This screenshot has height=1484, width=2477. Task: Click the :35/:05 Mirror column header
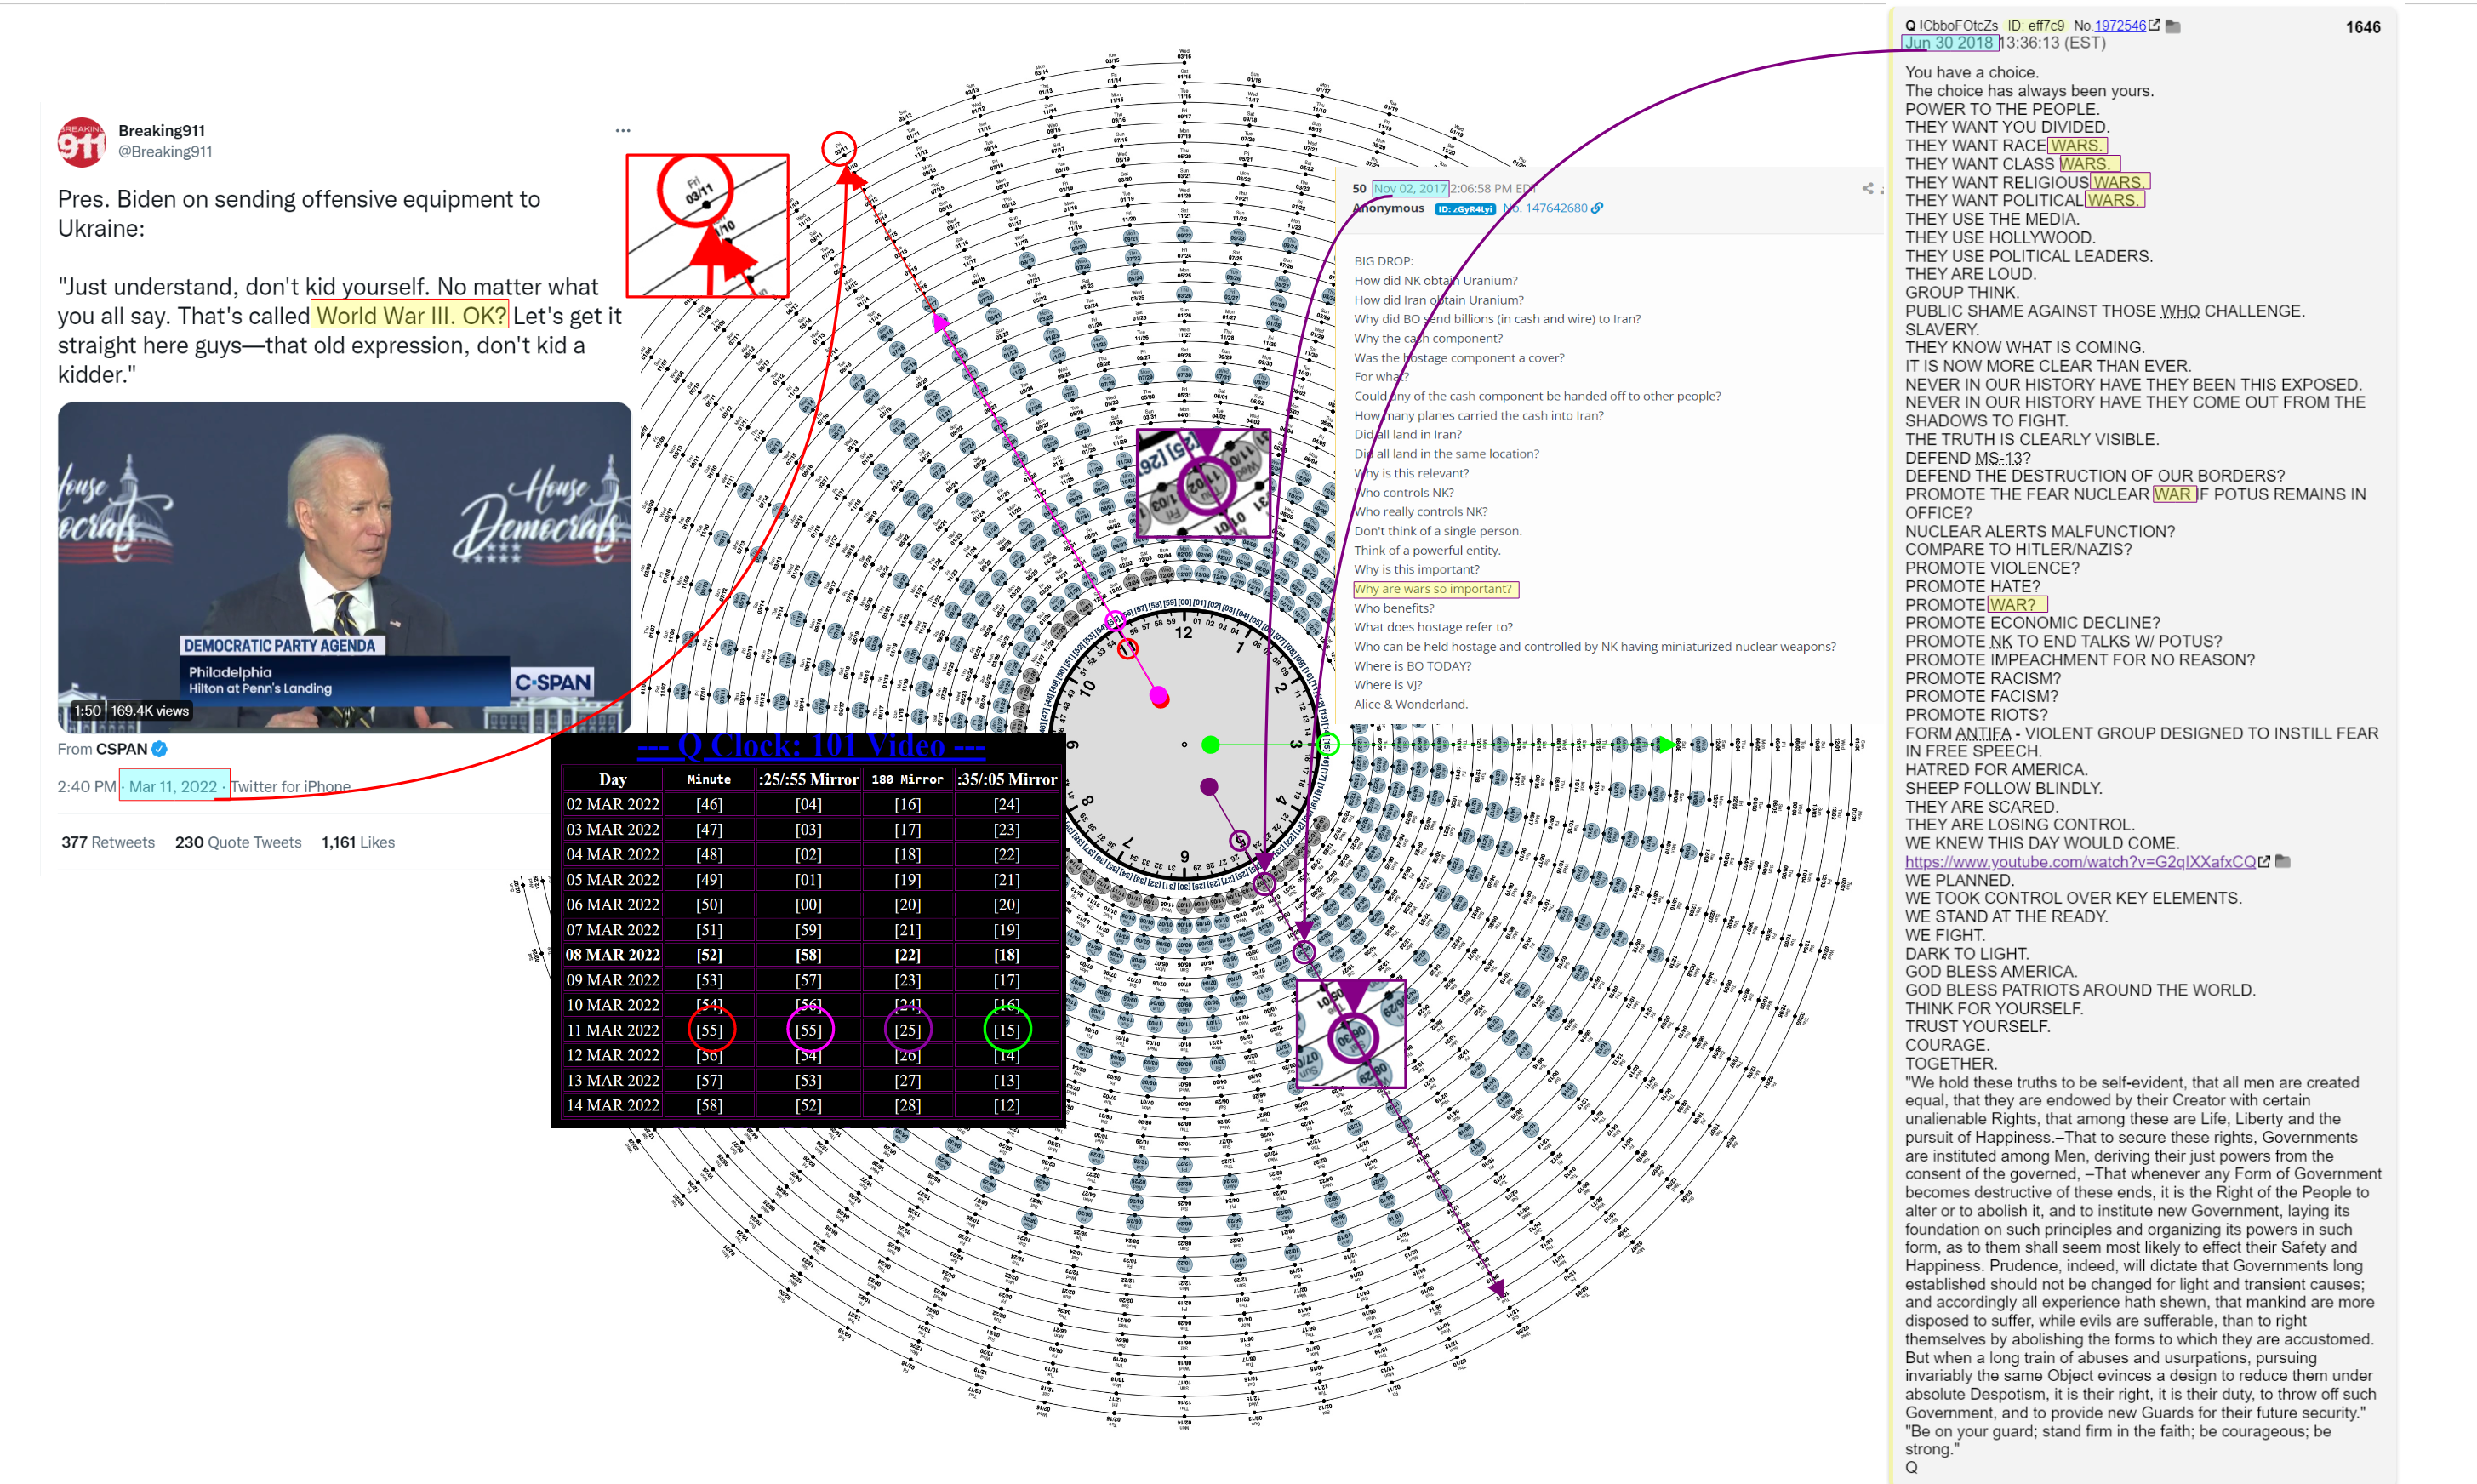coord(1007,779)
